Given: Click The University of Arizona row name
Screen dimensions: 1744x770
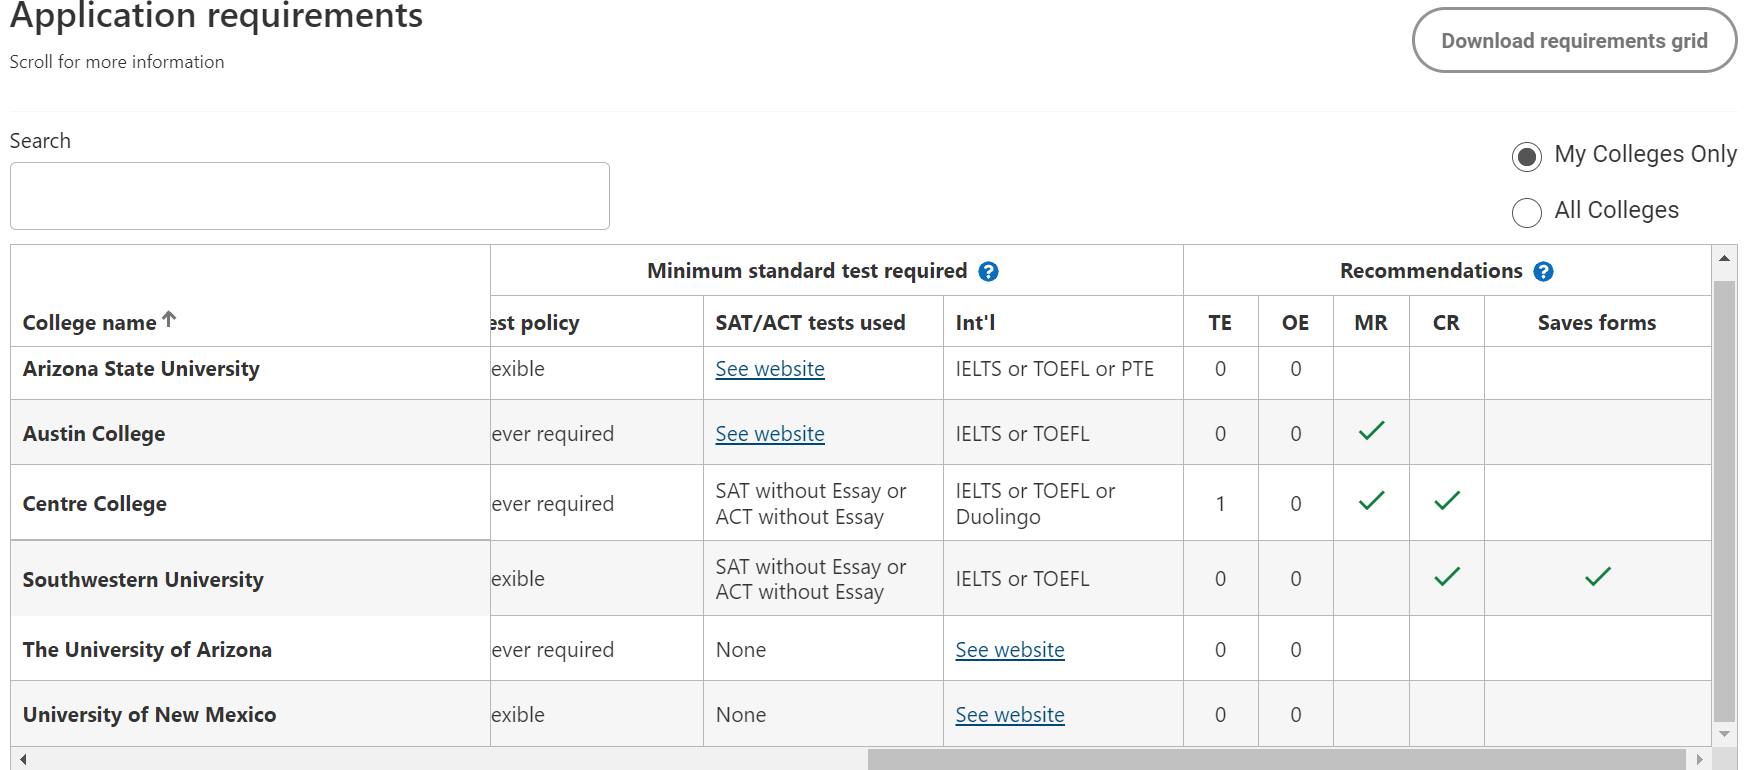Looking at the screenshot, I should click(x=147, y=650).
